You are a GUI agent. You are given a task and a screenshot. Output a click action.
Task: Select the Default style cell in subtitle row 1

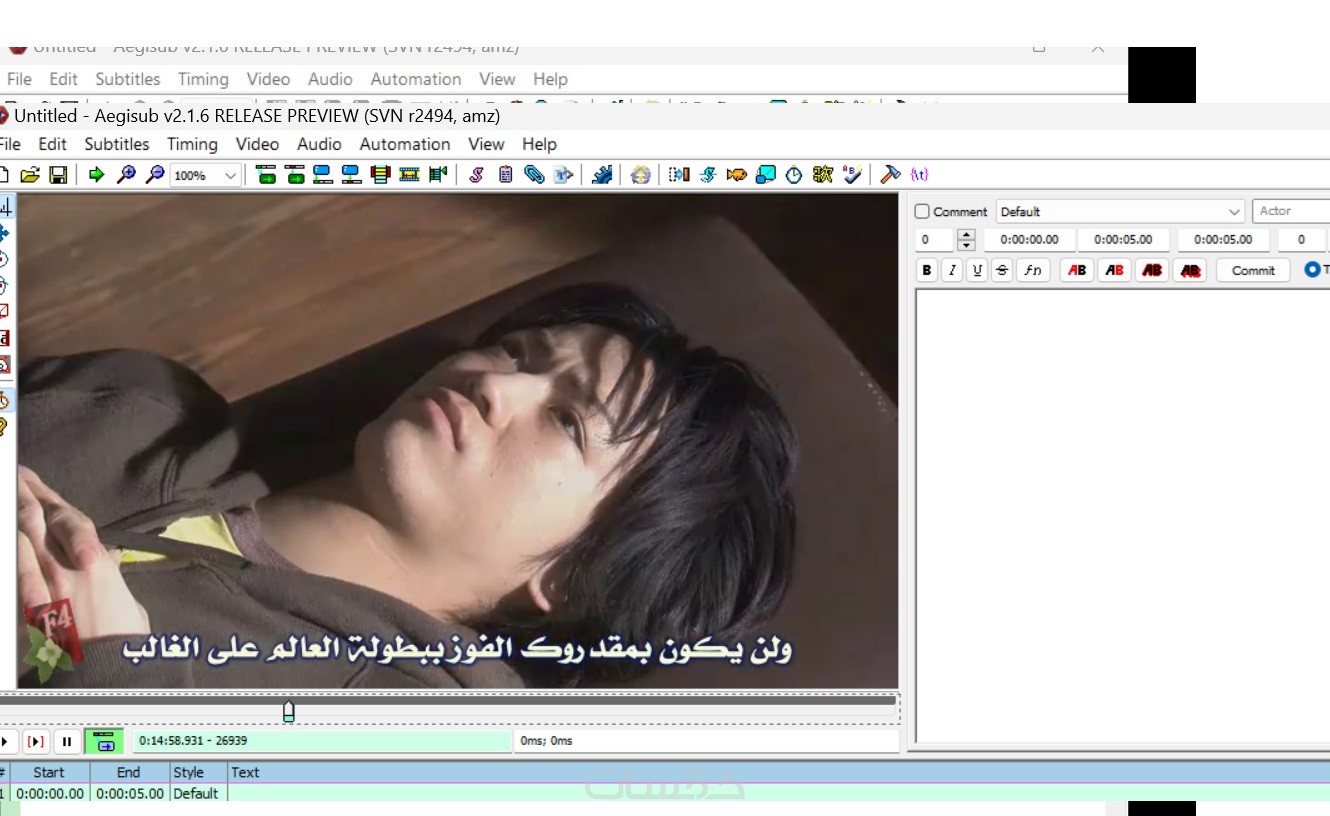[x=196, y=793]
